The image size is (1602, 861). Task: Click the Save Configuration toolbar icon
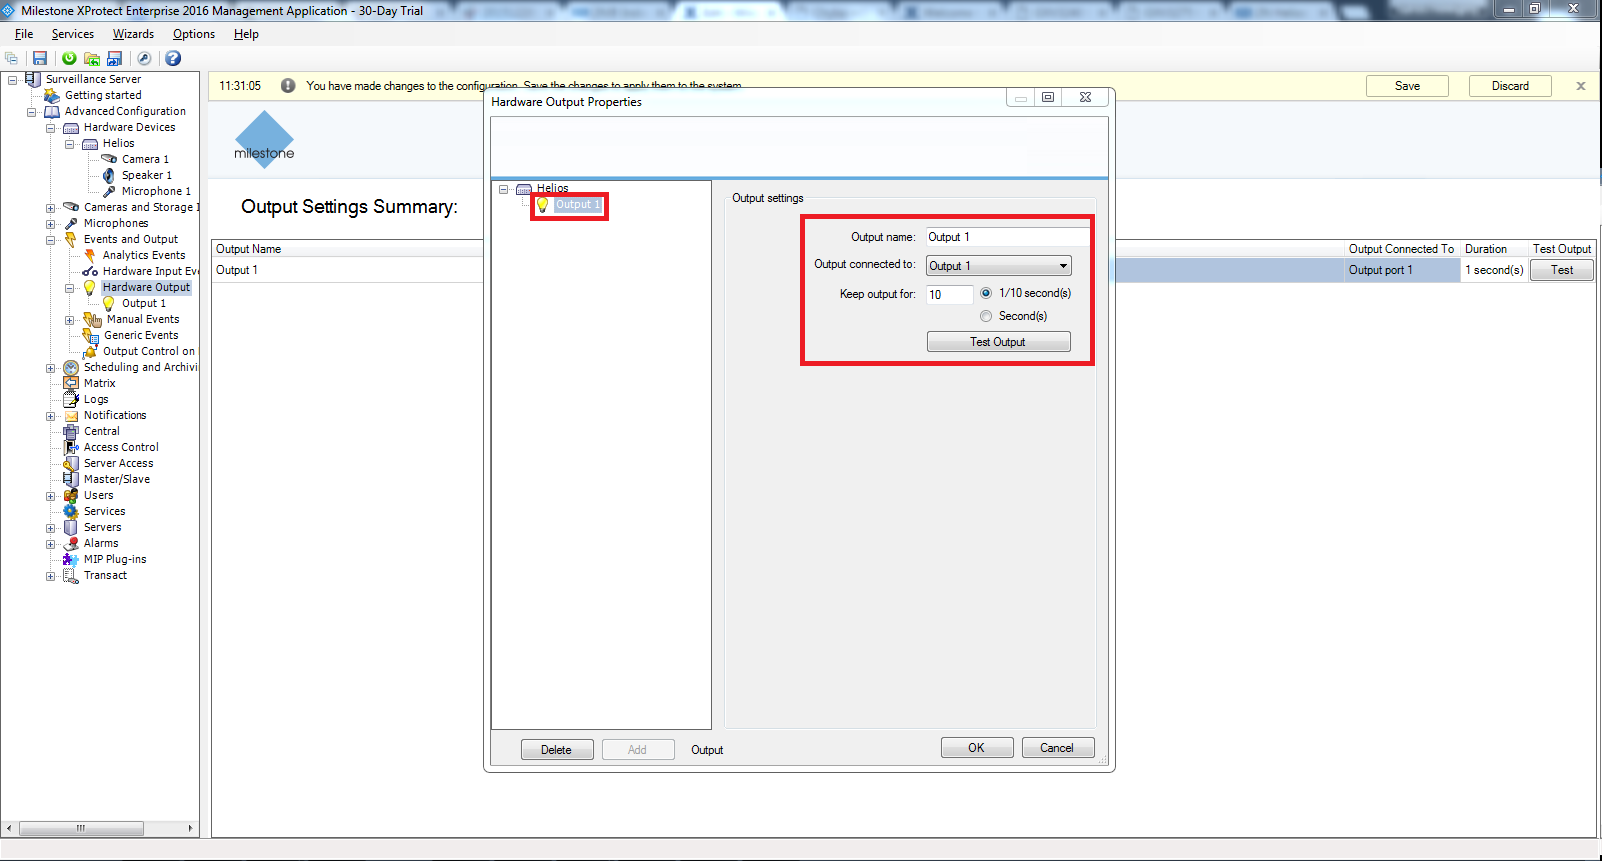coord(40,59)
